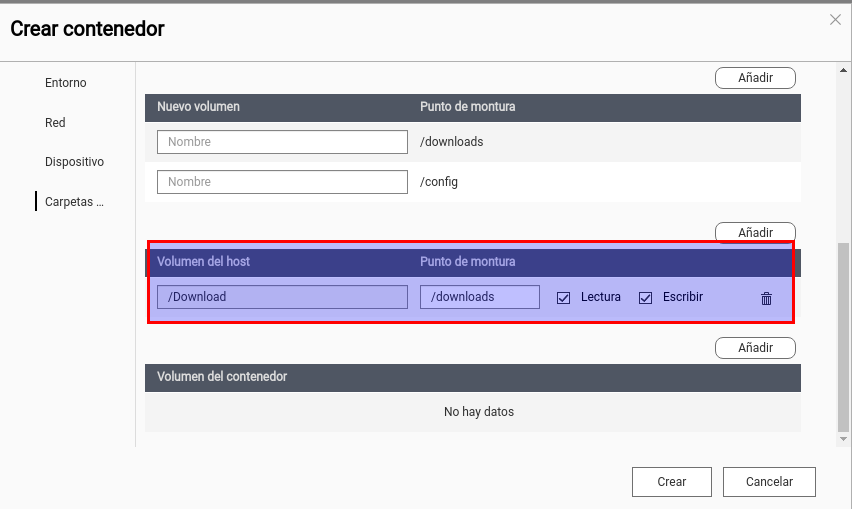The height and width of the screenshot is (509, 852).
Task: Open the Entorno section
Action: point(66,83)
